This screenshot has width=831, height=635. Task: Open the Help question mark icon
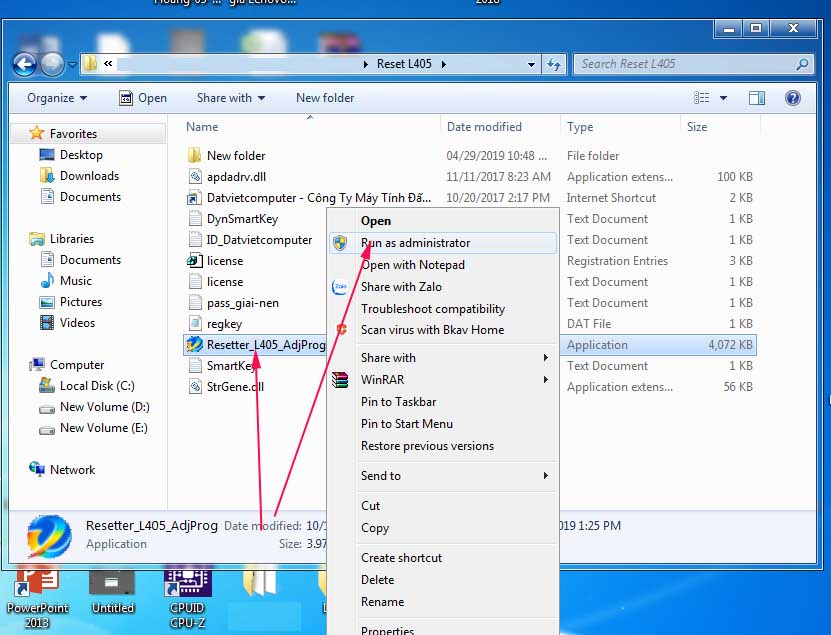point(793,98)
